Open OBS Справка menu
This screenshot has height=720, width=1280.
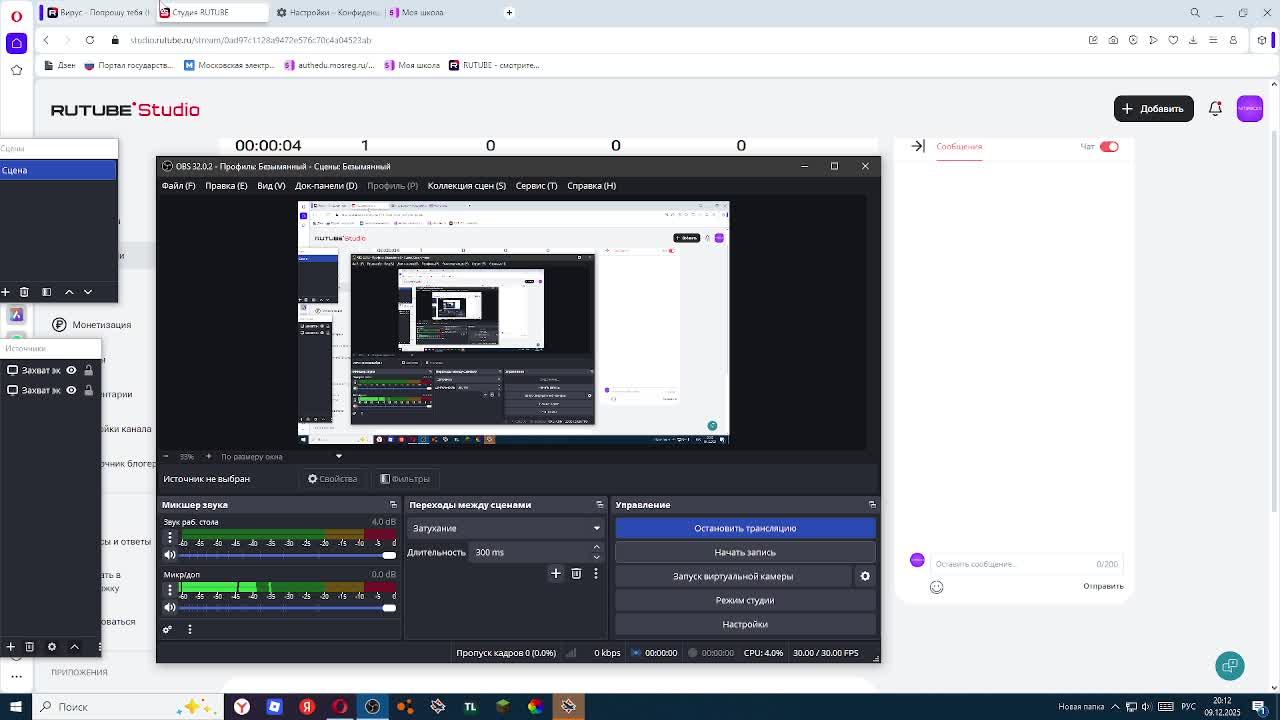(591, 186)
